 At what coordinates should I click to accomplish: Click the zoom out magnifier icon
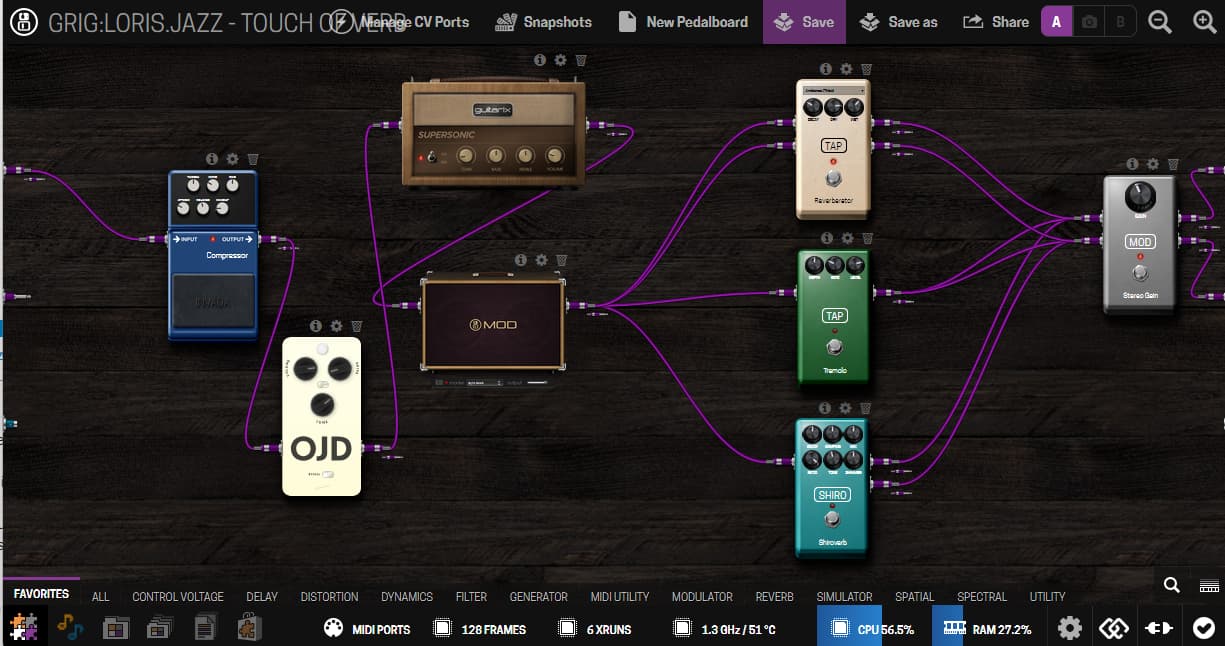click(x=1160, y=22)
